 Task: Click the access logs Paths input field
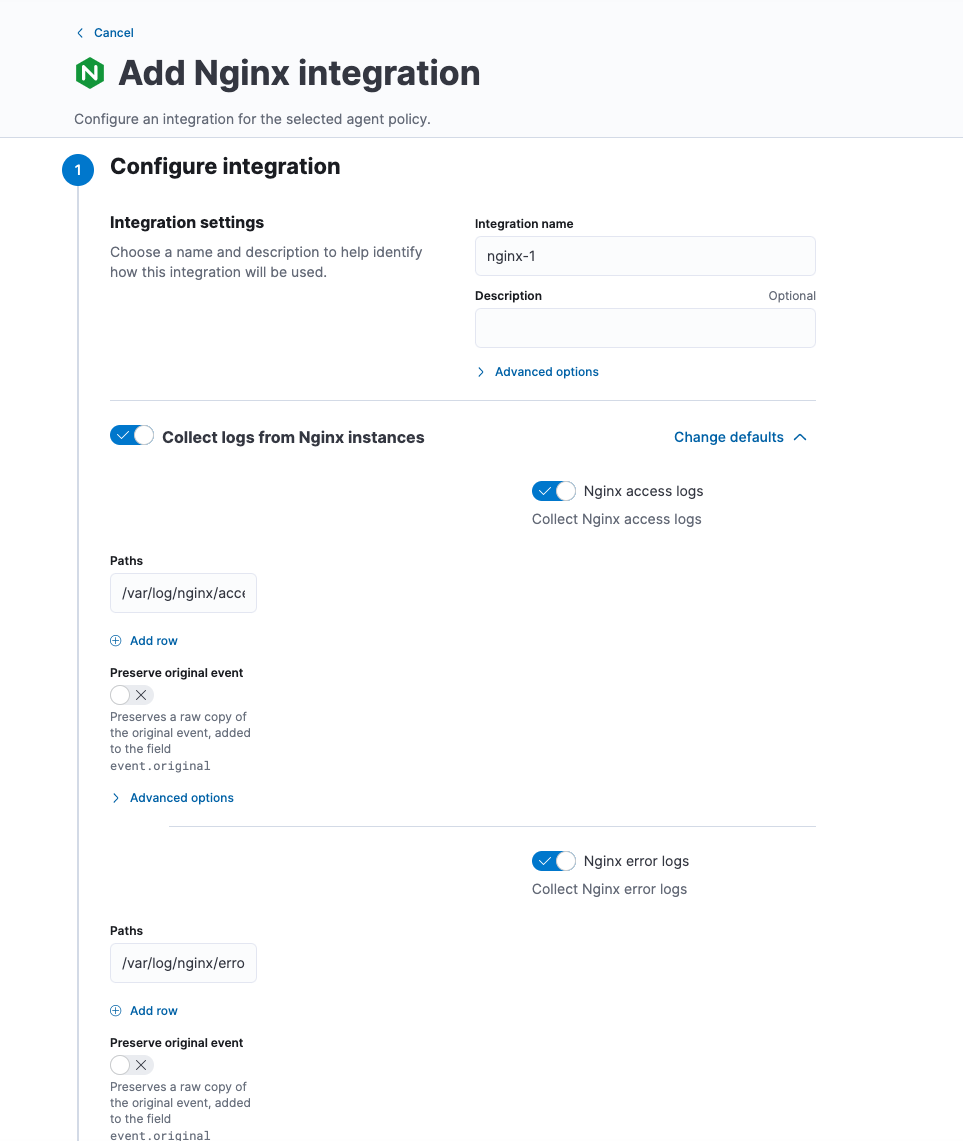(183, 592)
